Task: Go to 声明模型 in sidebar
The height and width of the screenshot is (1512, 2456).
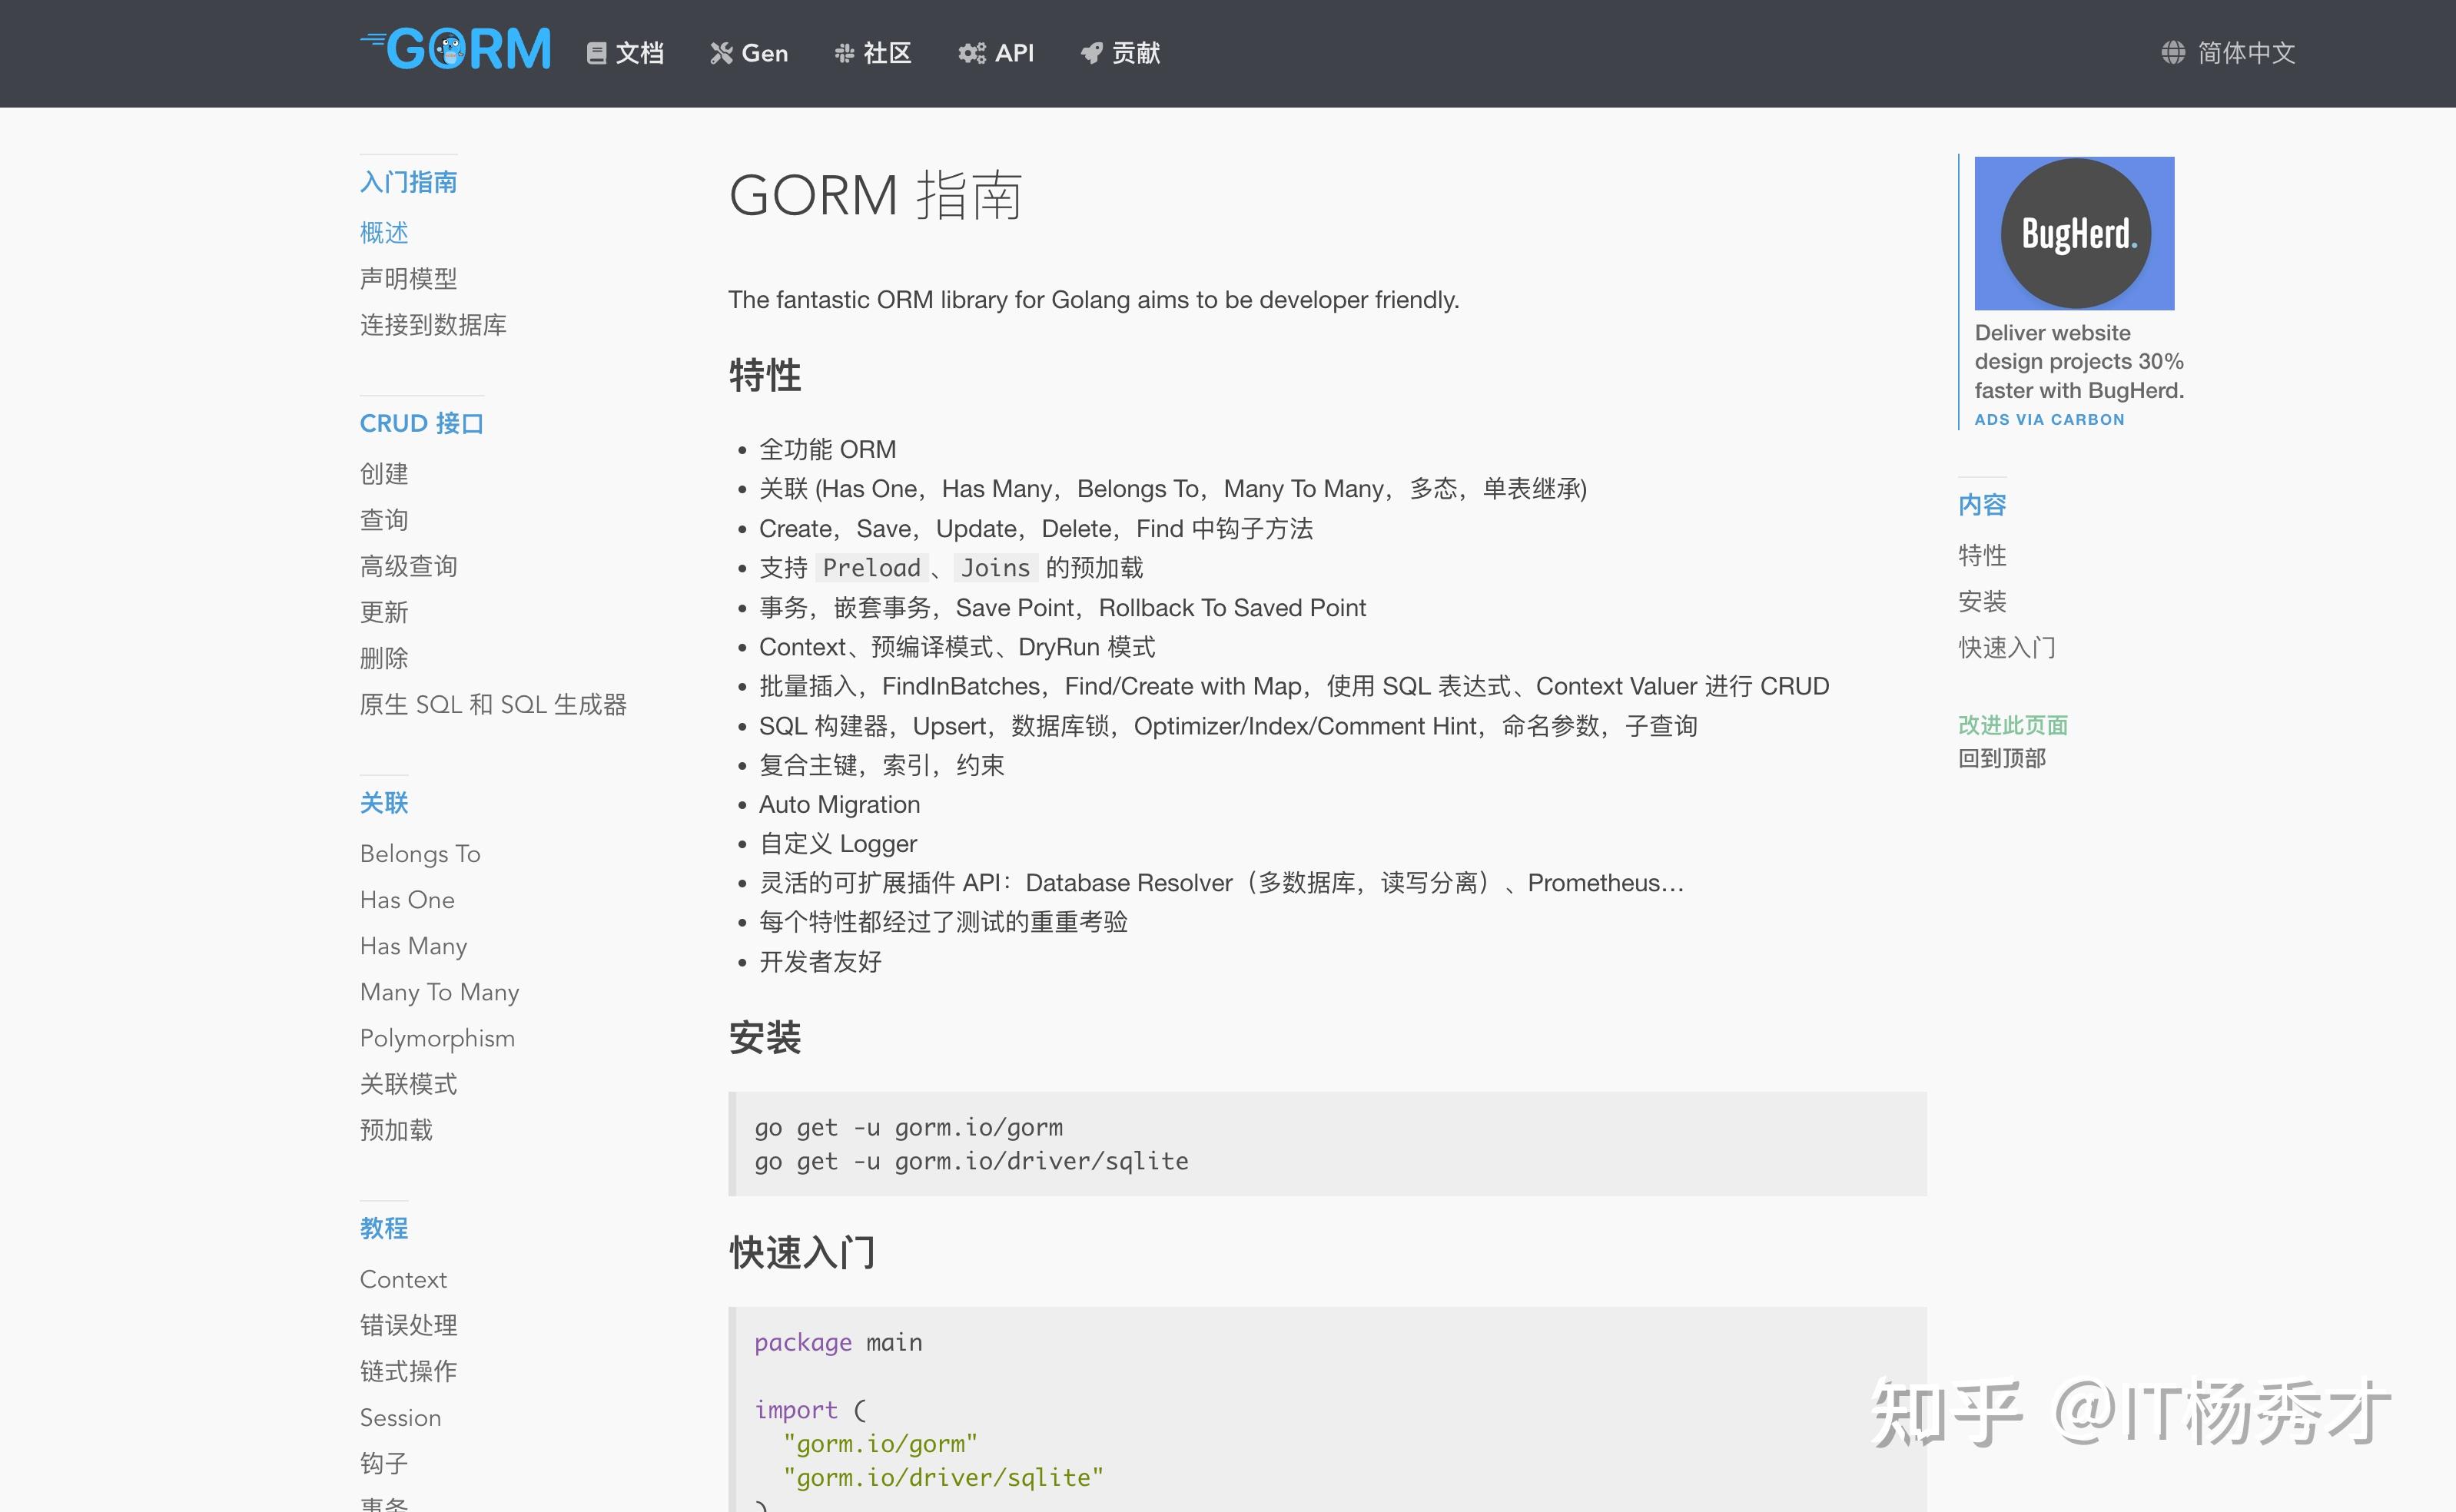Action: 408,279
